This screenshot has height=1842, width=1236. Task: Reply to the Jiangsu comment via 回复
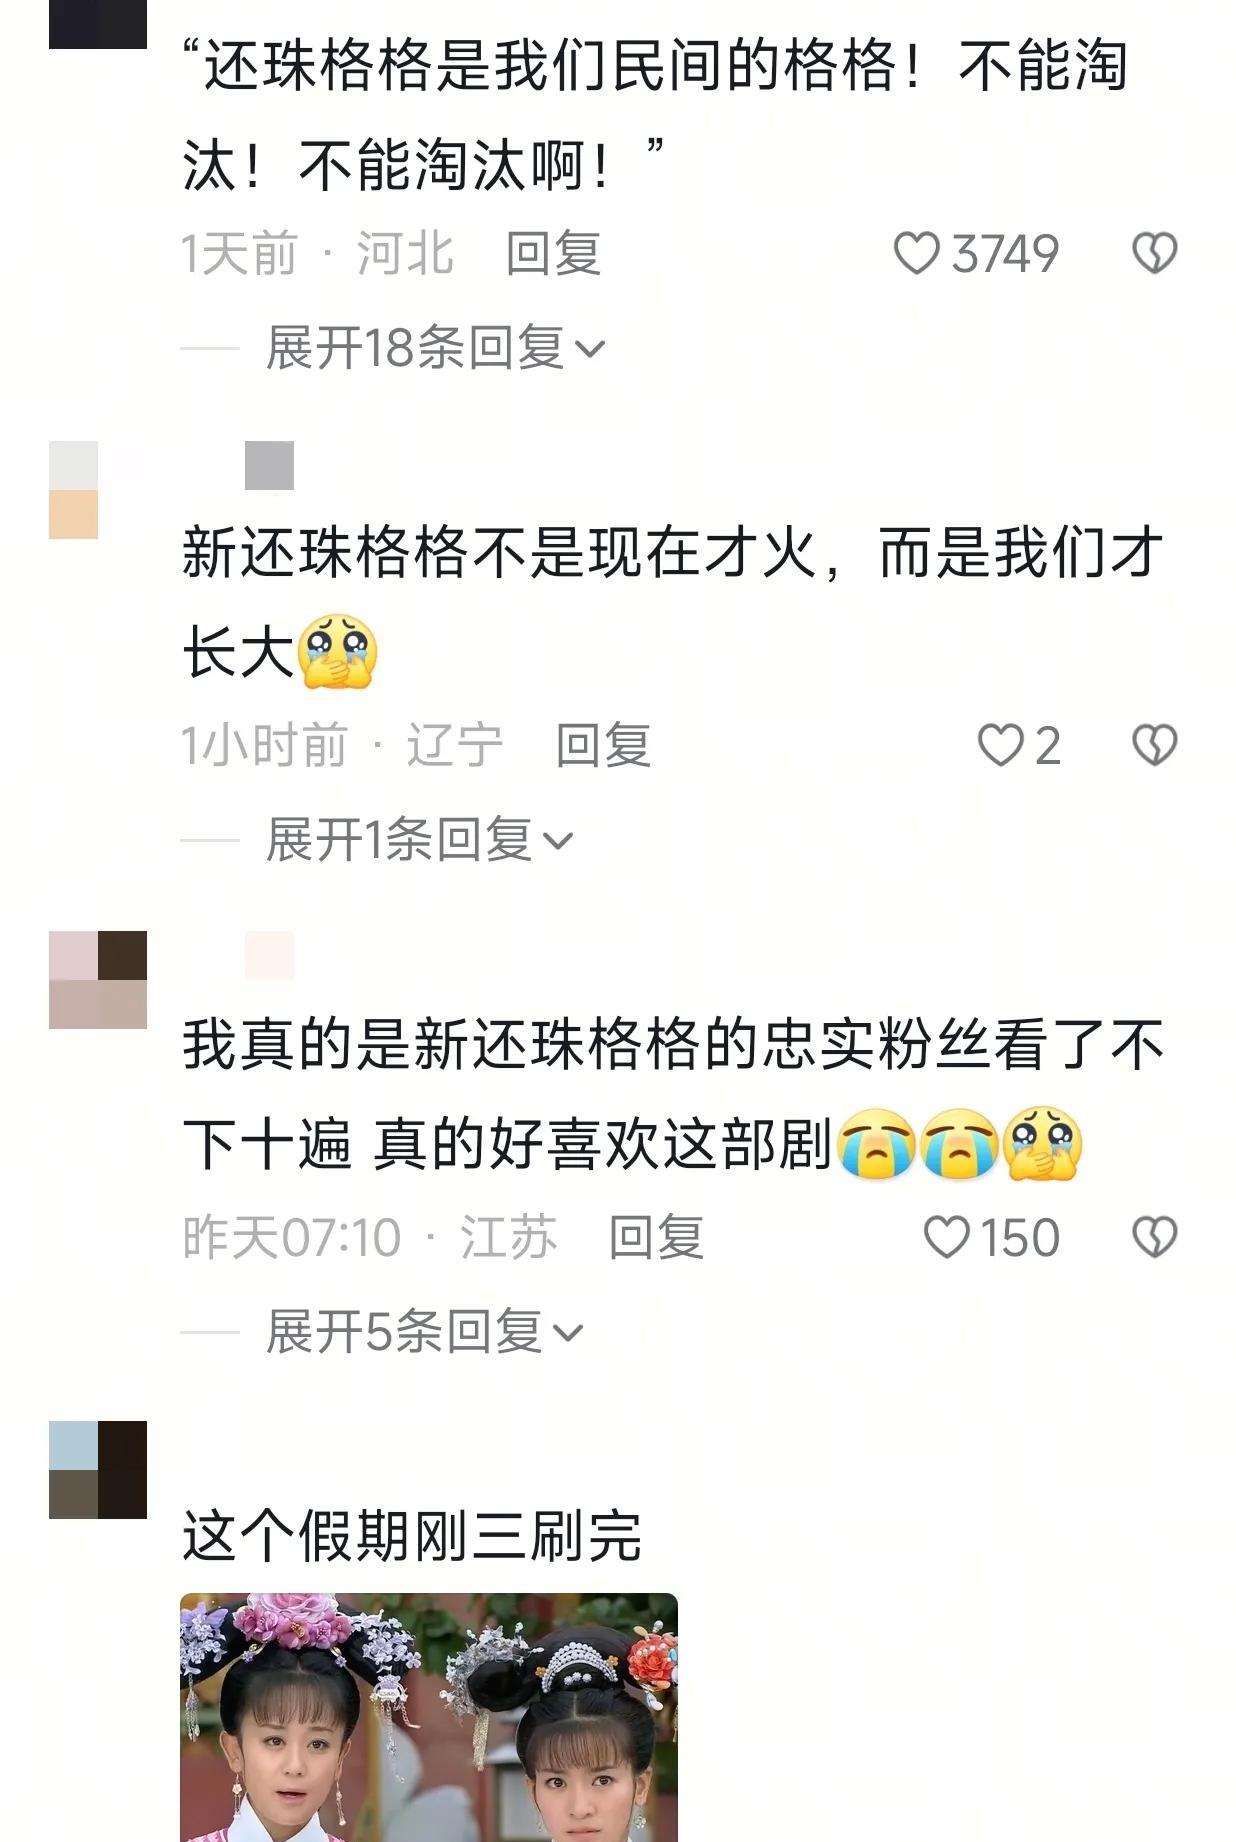(x=656, y=1238)
